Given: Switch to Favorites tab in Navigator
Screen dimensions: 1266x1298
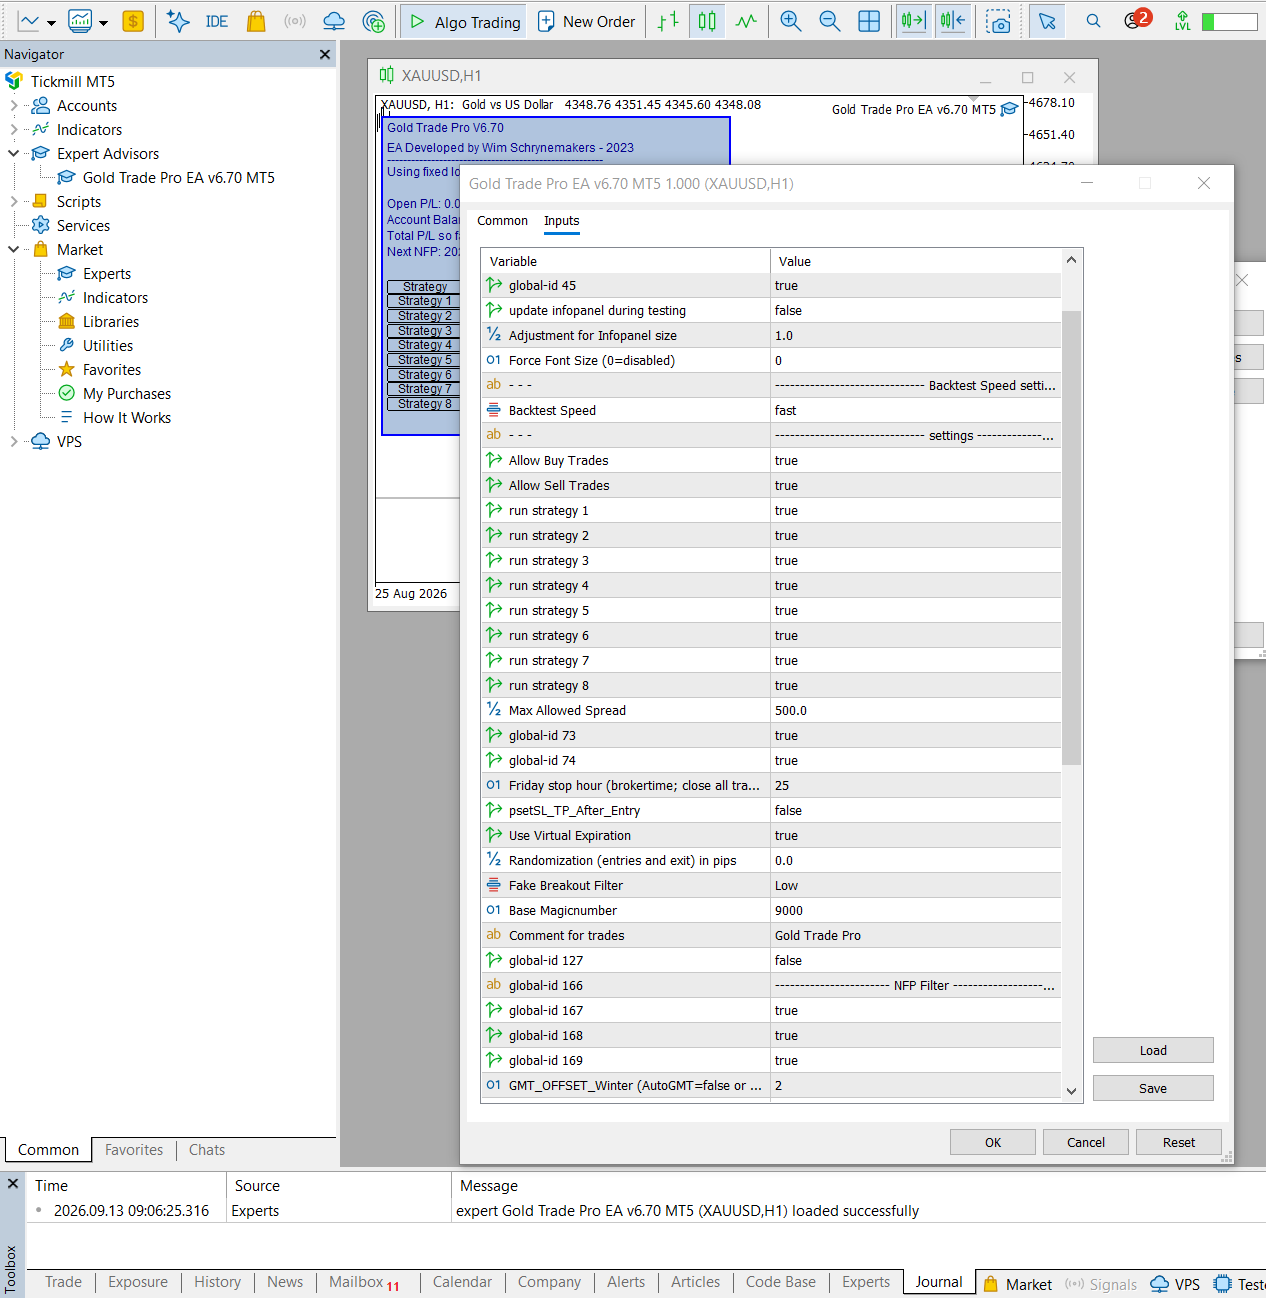Looking at the screenshot, I should [134, 1149].
